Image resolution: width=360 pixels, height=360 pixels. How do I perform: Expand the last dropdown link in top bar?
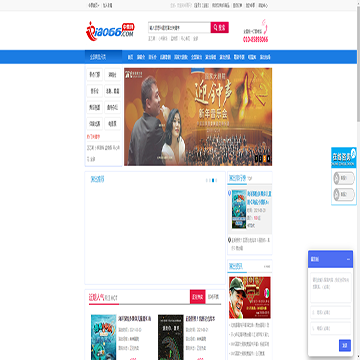click(263, 6)
